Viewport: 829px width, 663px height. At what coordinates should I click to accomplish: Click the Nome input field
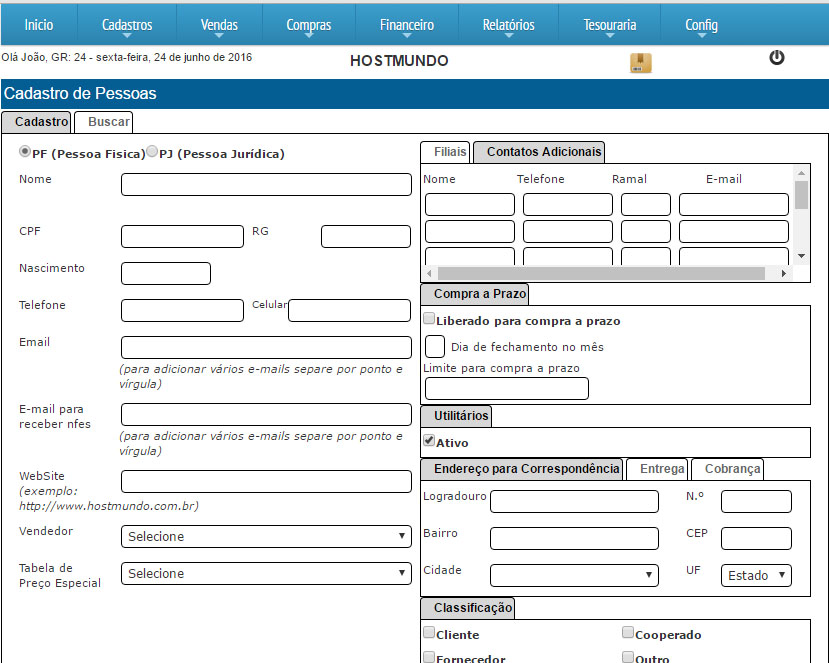coord(266,185)
